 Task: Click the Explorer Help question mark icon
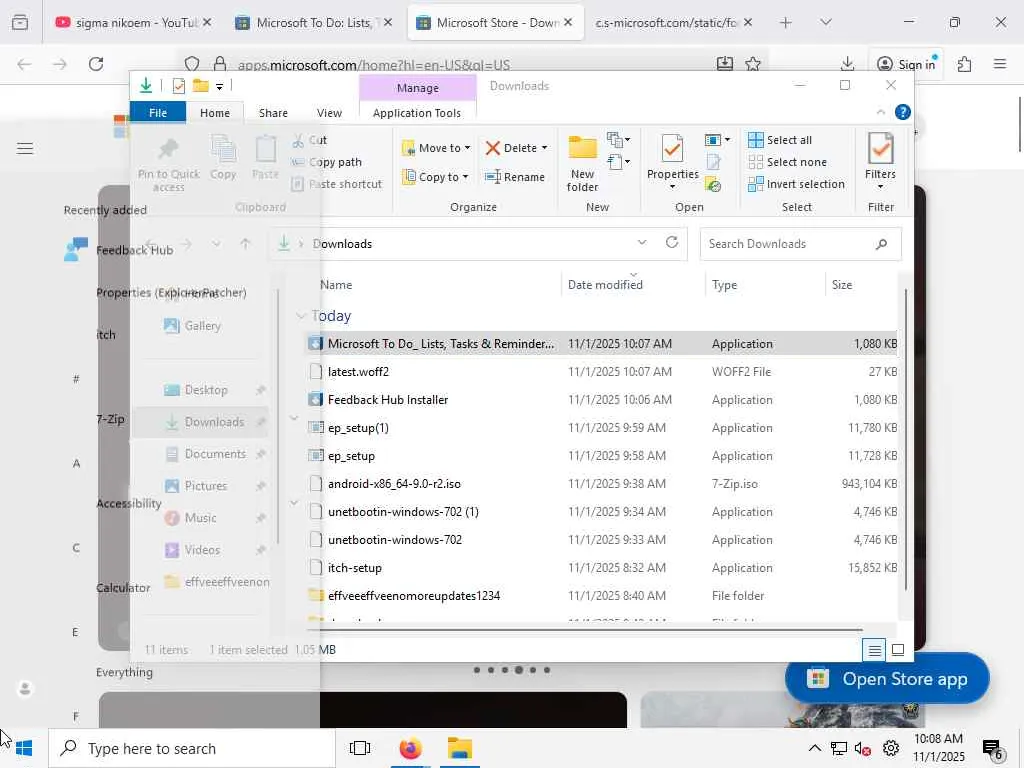(x=903, y=112)
